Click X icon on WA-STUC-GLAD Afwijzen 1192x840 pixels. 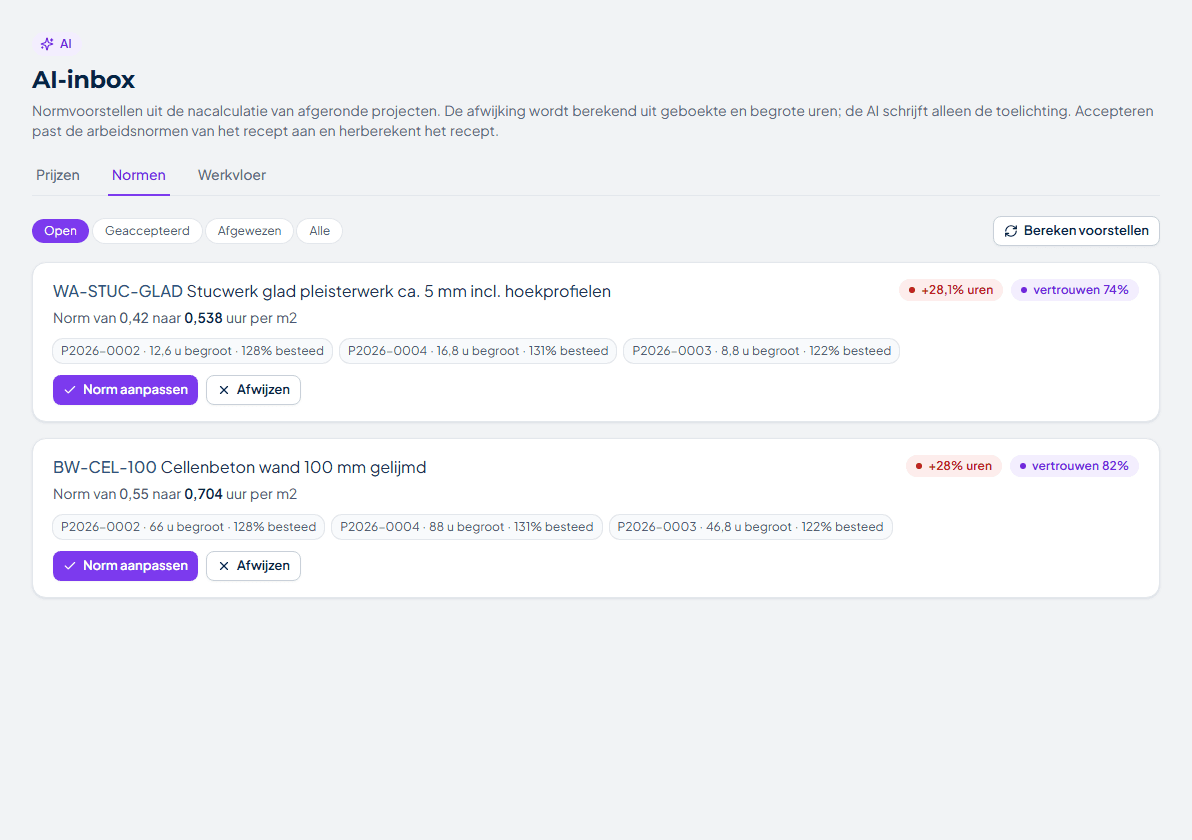[x=224, y=390]
